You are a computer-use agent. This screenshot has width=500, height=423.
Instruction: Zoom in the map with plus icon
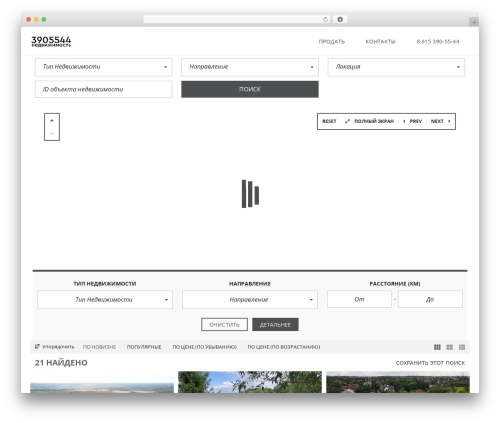(x=52, y=121)
